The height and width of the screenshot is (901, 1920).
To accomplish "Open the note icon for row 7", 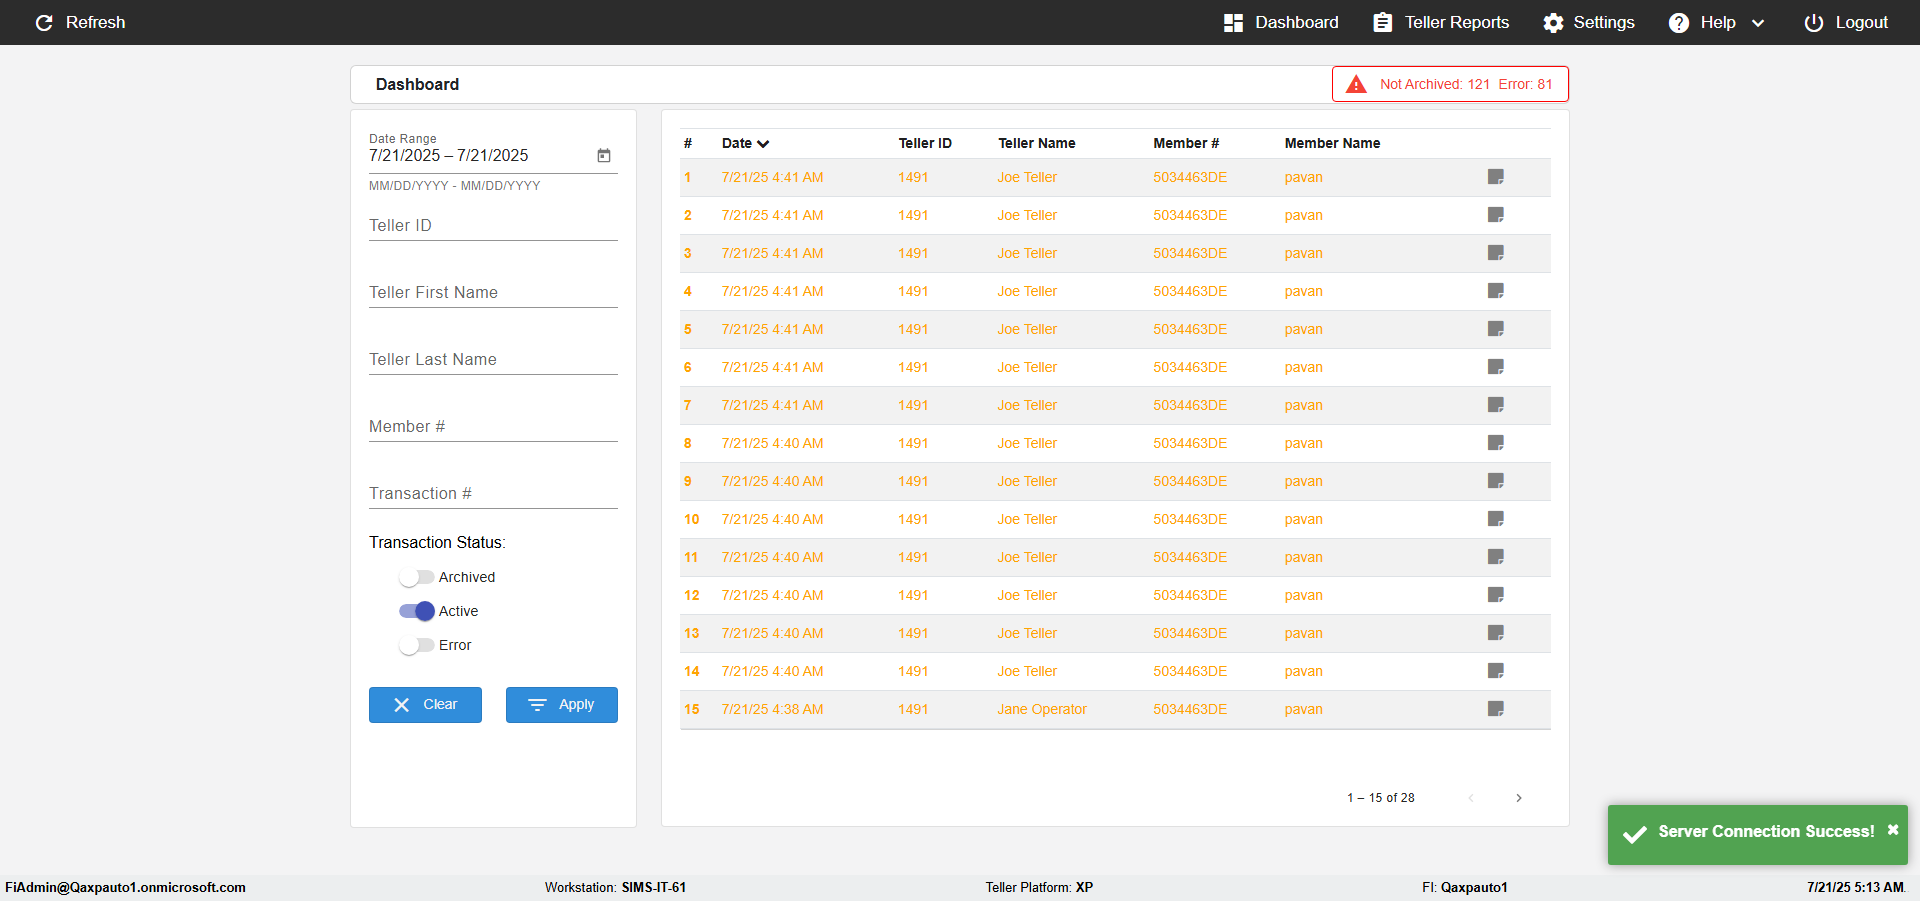I will 1496,405.
